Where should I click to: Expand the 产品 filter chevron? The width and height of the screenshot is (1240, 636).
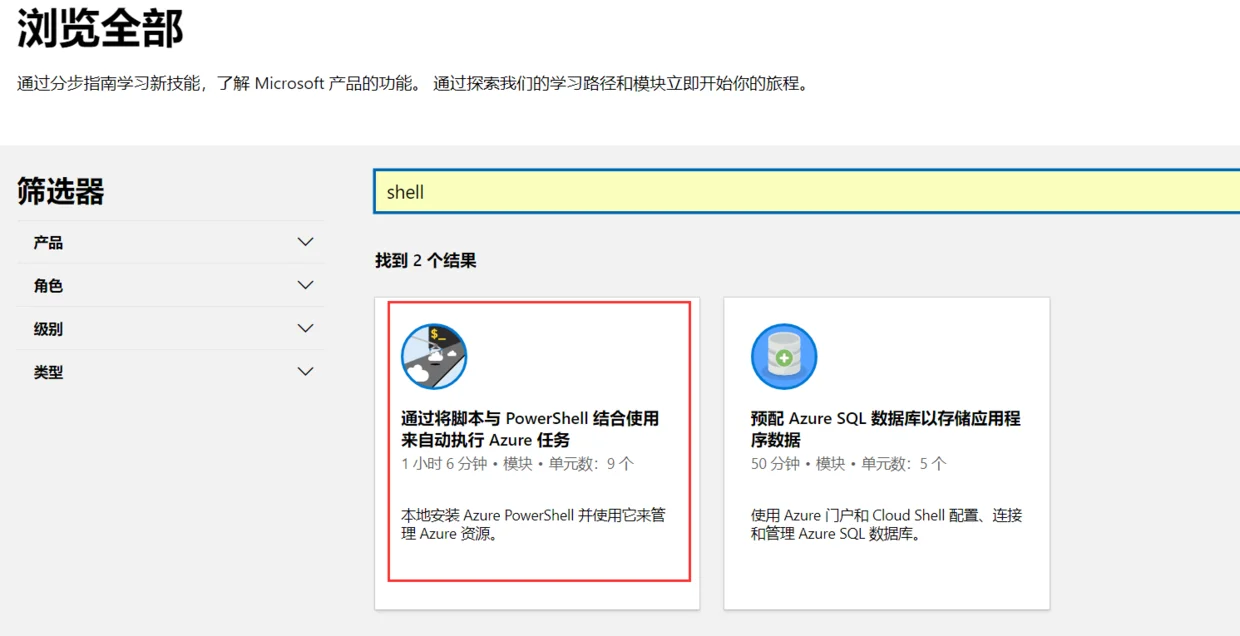coord(306,242)
